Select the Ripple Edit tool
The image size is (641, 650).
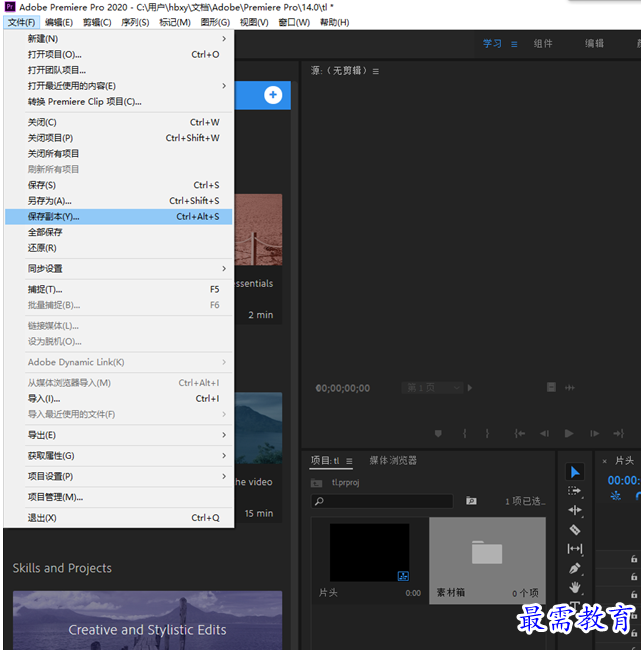575,510
